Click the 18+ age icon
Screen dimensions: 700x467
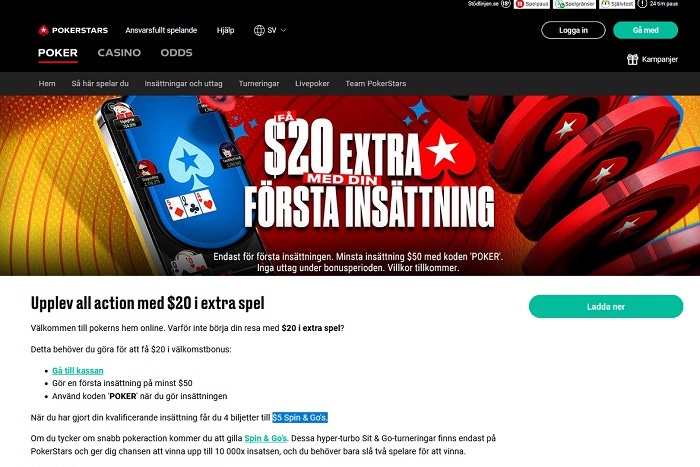(505, 4)
